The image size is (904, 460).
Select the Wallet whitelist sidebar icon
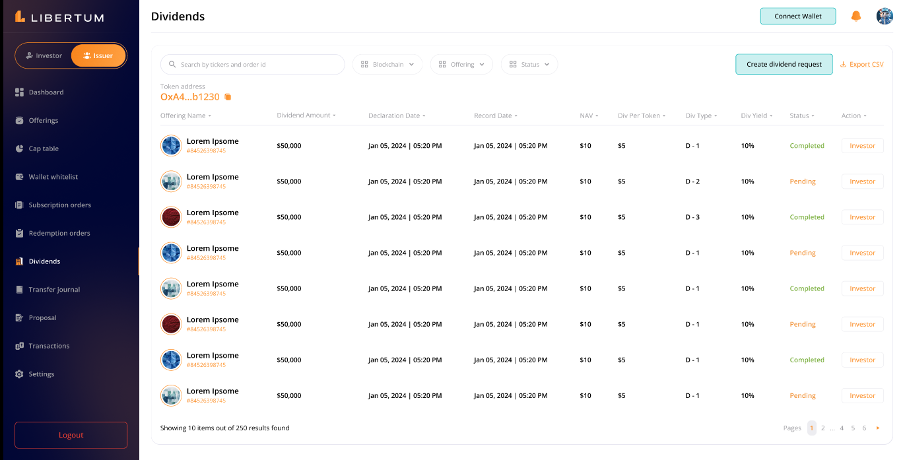point(19,177)
